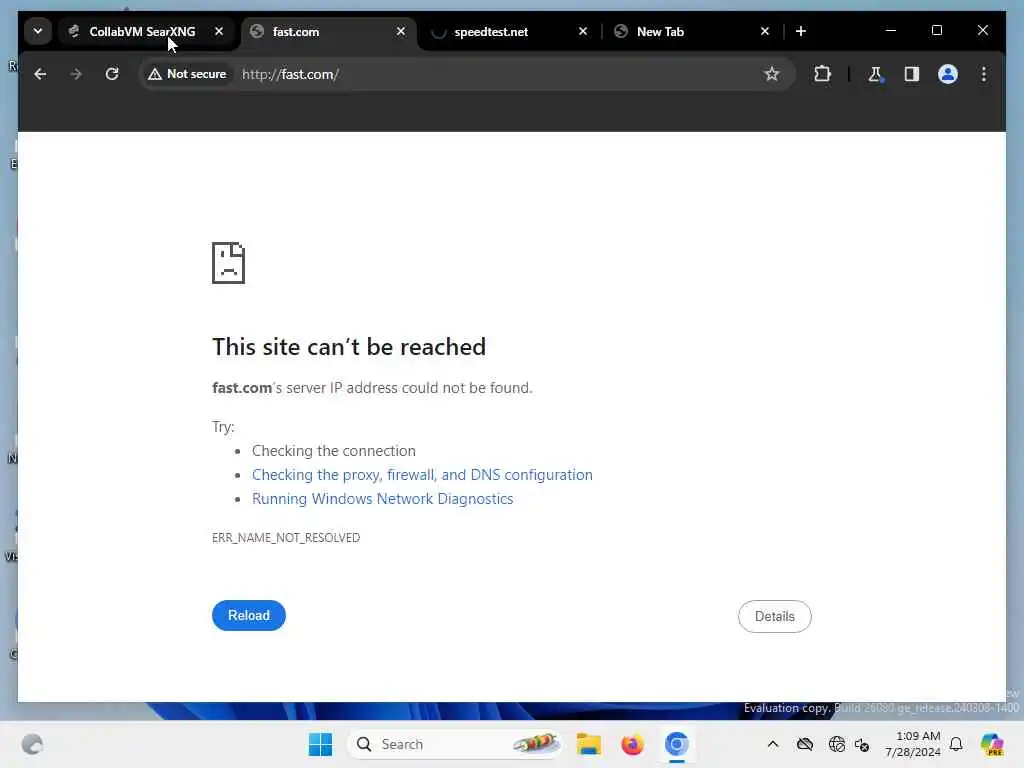This screenshot has width=1024, height=768.
Task: Toggle the side panel icon
Action: [912, 74]
